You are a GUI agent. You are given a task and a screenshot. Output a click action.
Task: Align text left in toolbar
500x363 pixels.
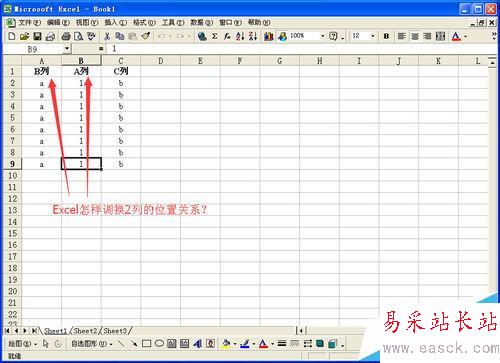coord(402,36)
